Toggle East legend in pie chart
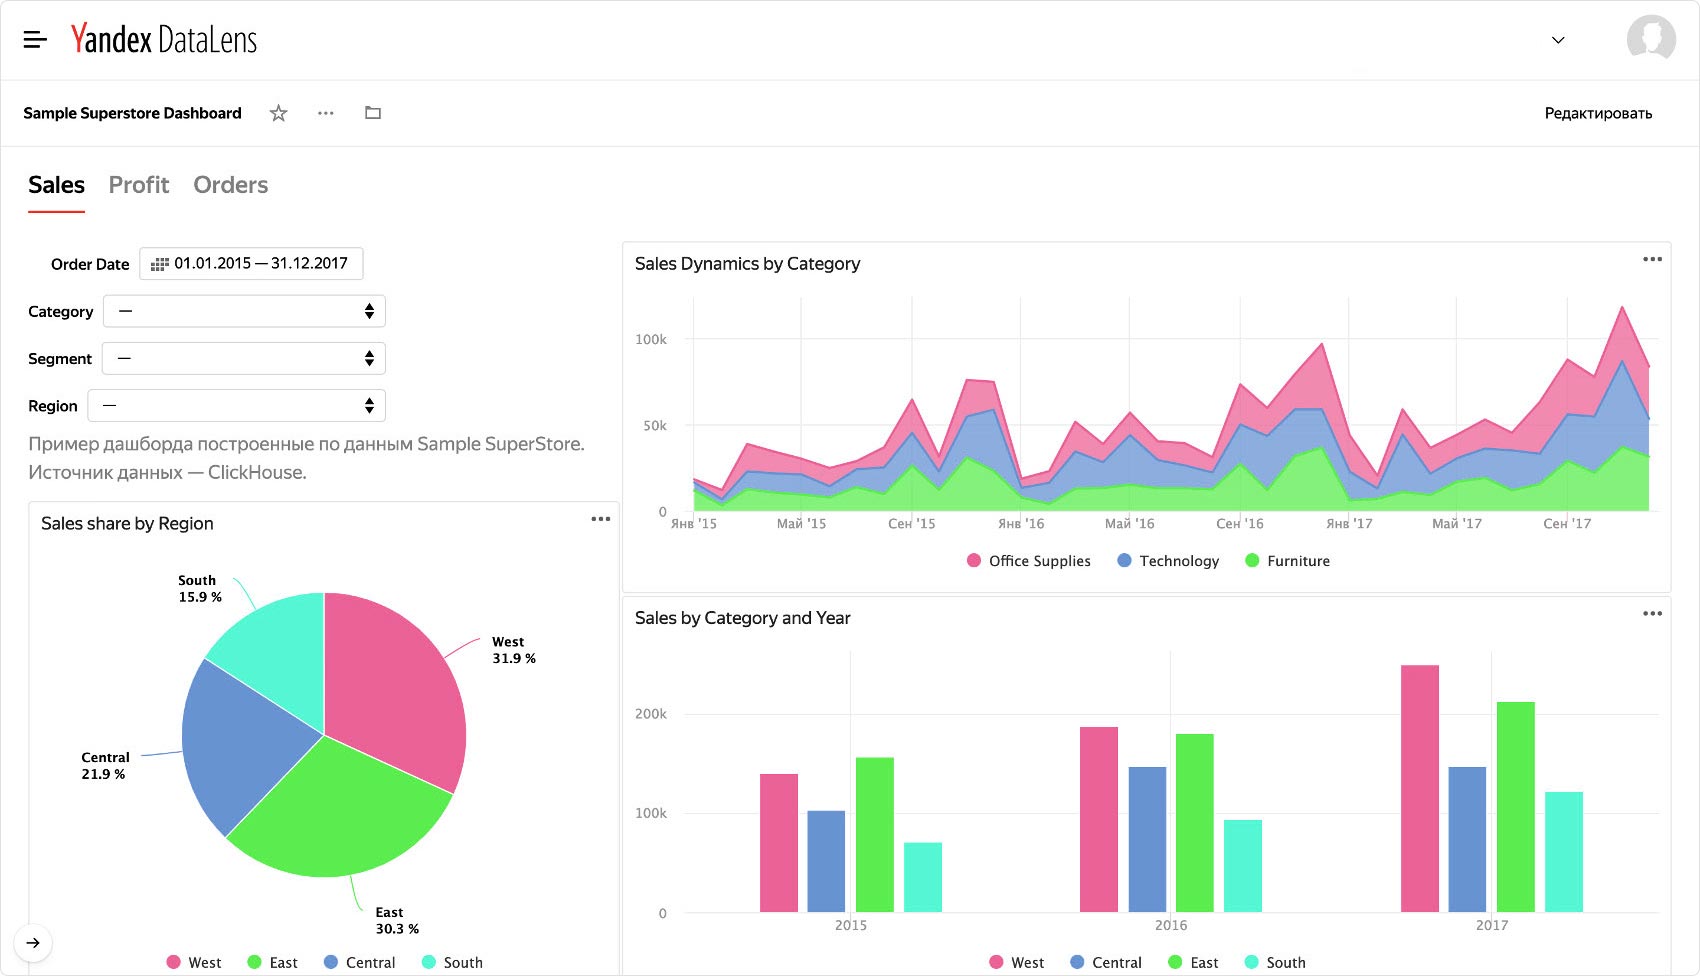 click(272, 962)
